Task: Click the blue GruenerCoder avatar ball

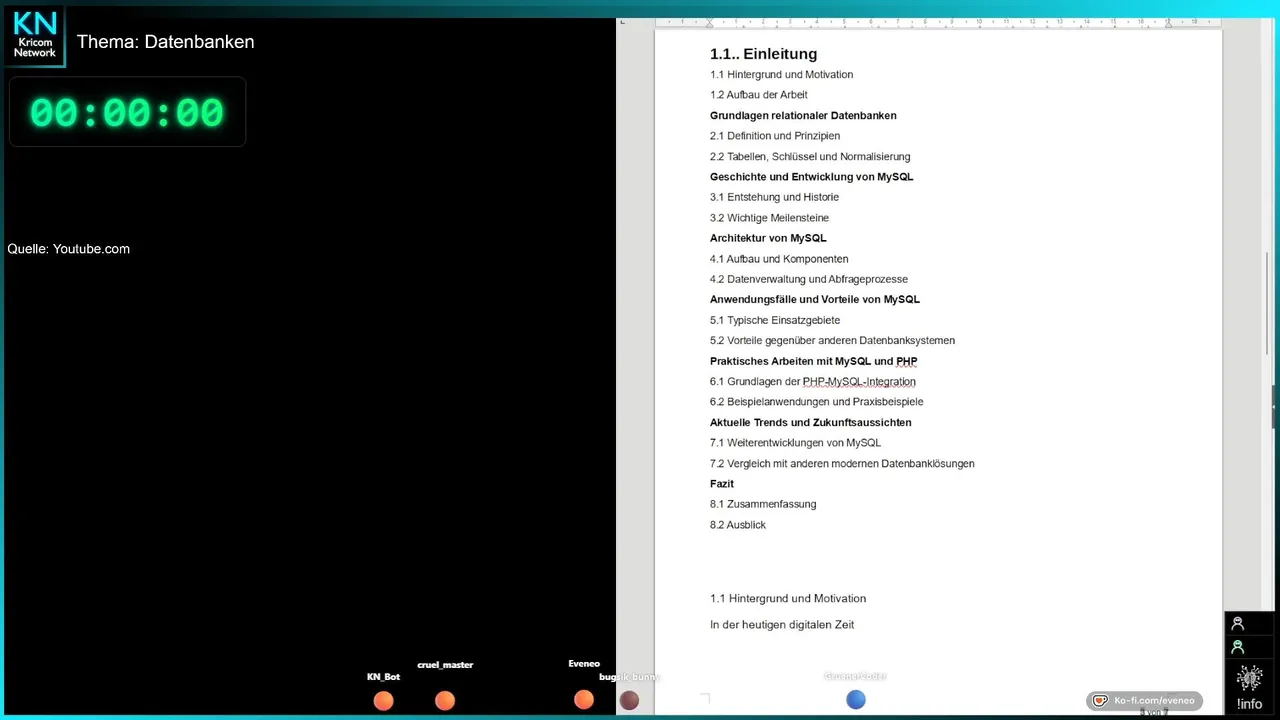Action: (856, 700)
